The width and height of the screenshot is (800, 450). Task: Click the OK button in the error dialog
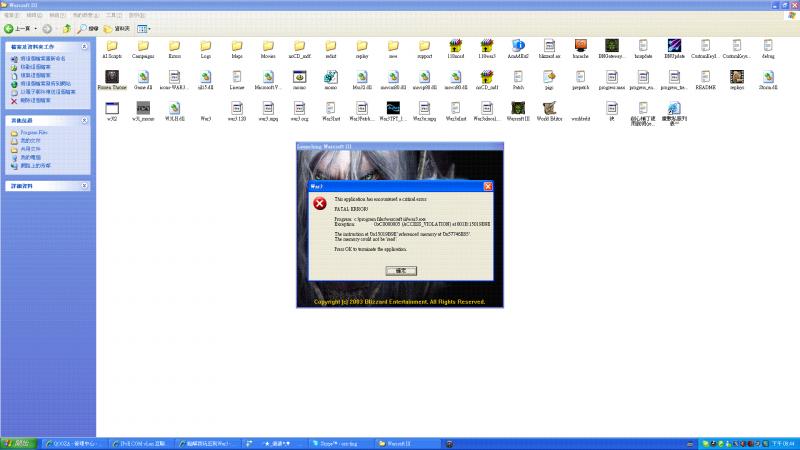click(x=401, y=271)
